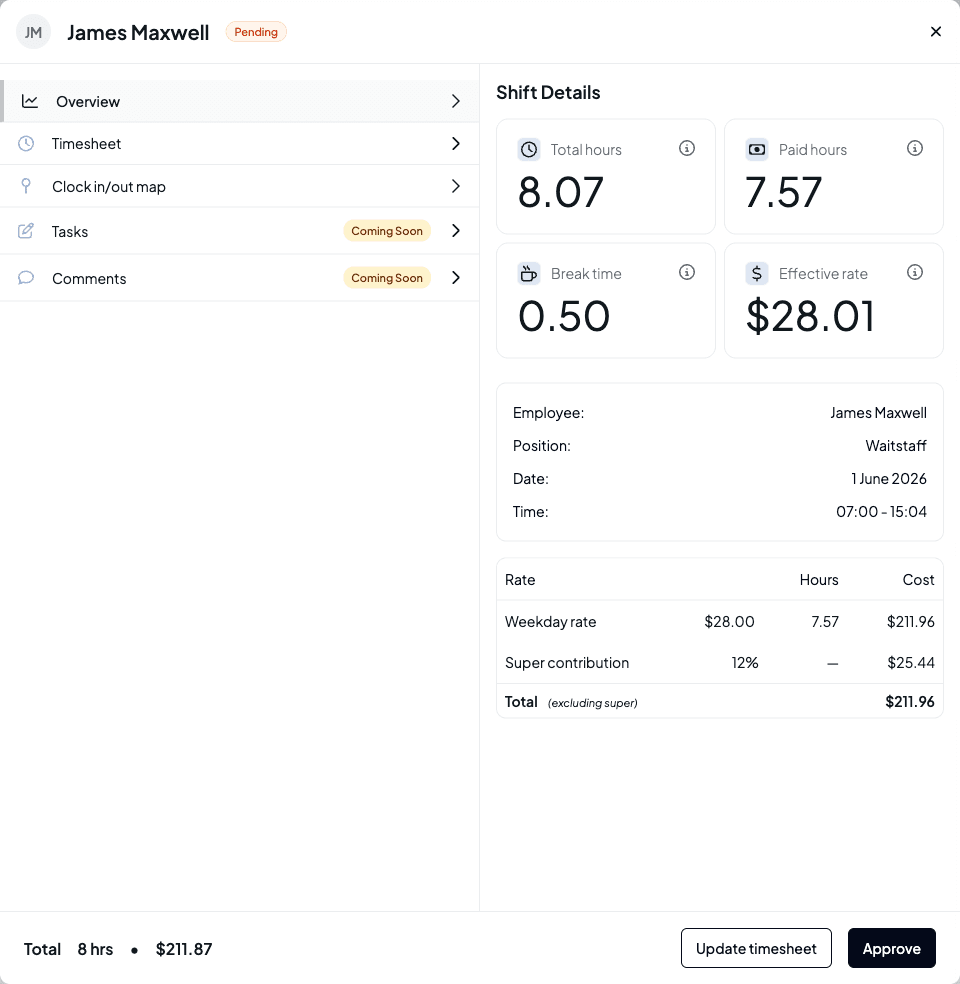Open the Overview section

pos(241,101)
